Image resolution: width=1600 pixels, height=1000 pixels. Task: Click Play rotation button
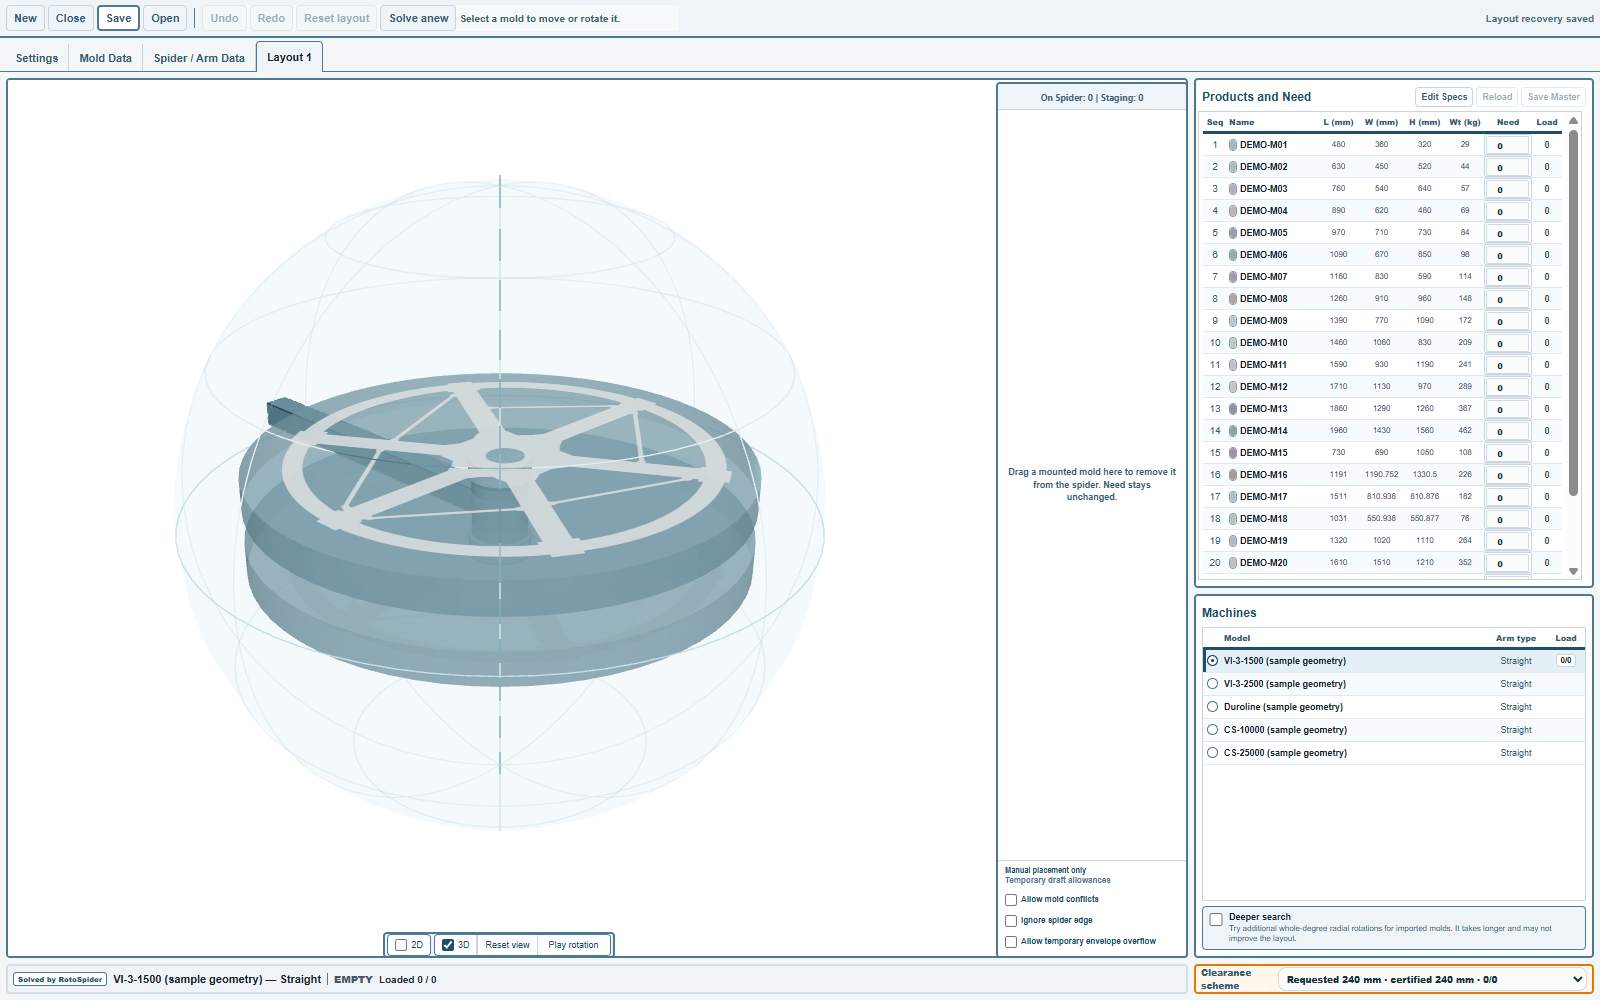[x=573, y=945]
